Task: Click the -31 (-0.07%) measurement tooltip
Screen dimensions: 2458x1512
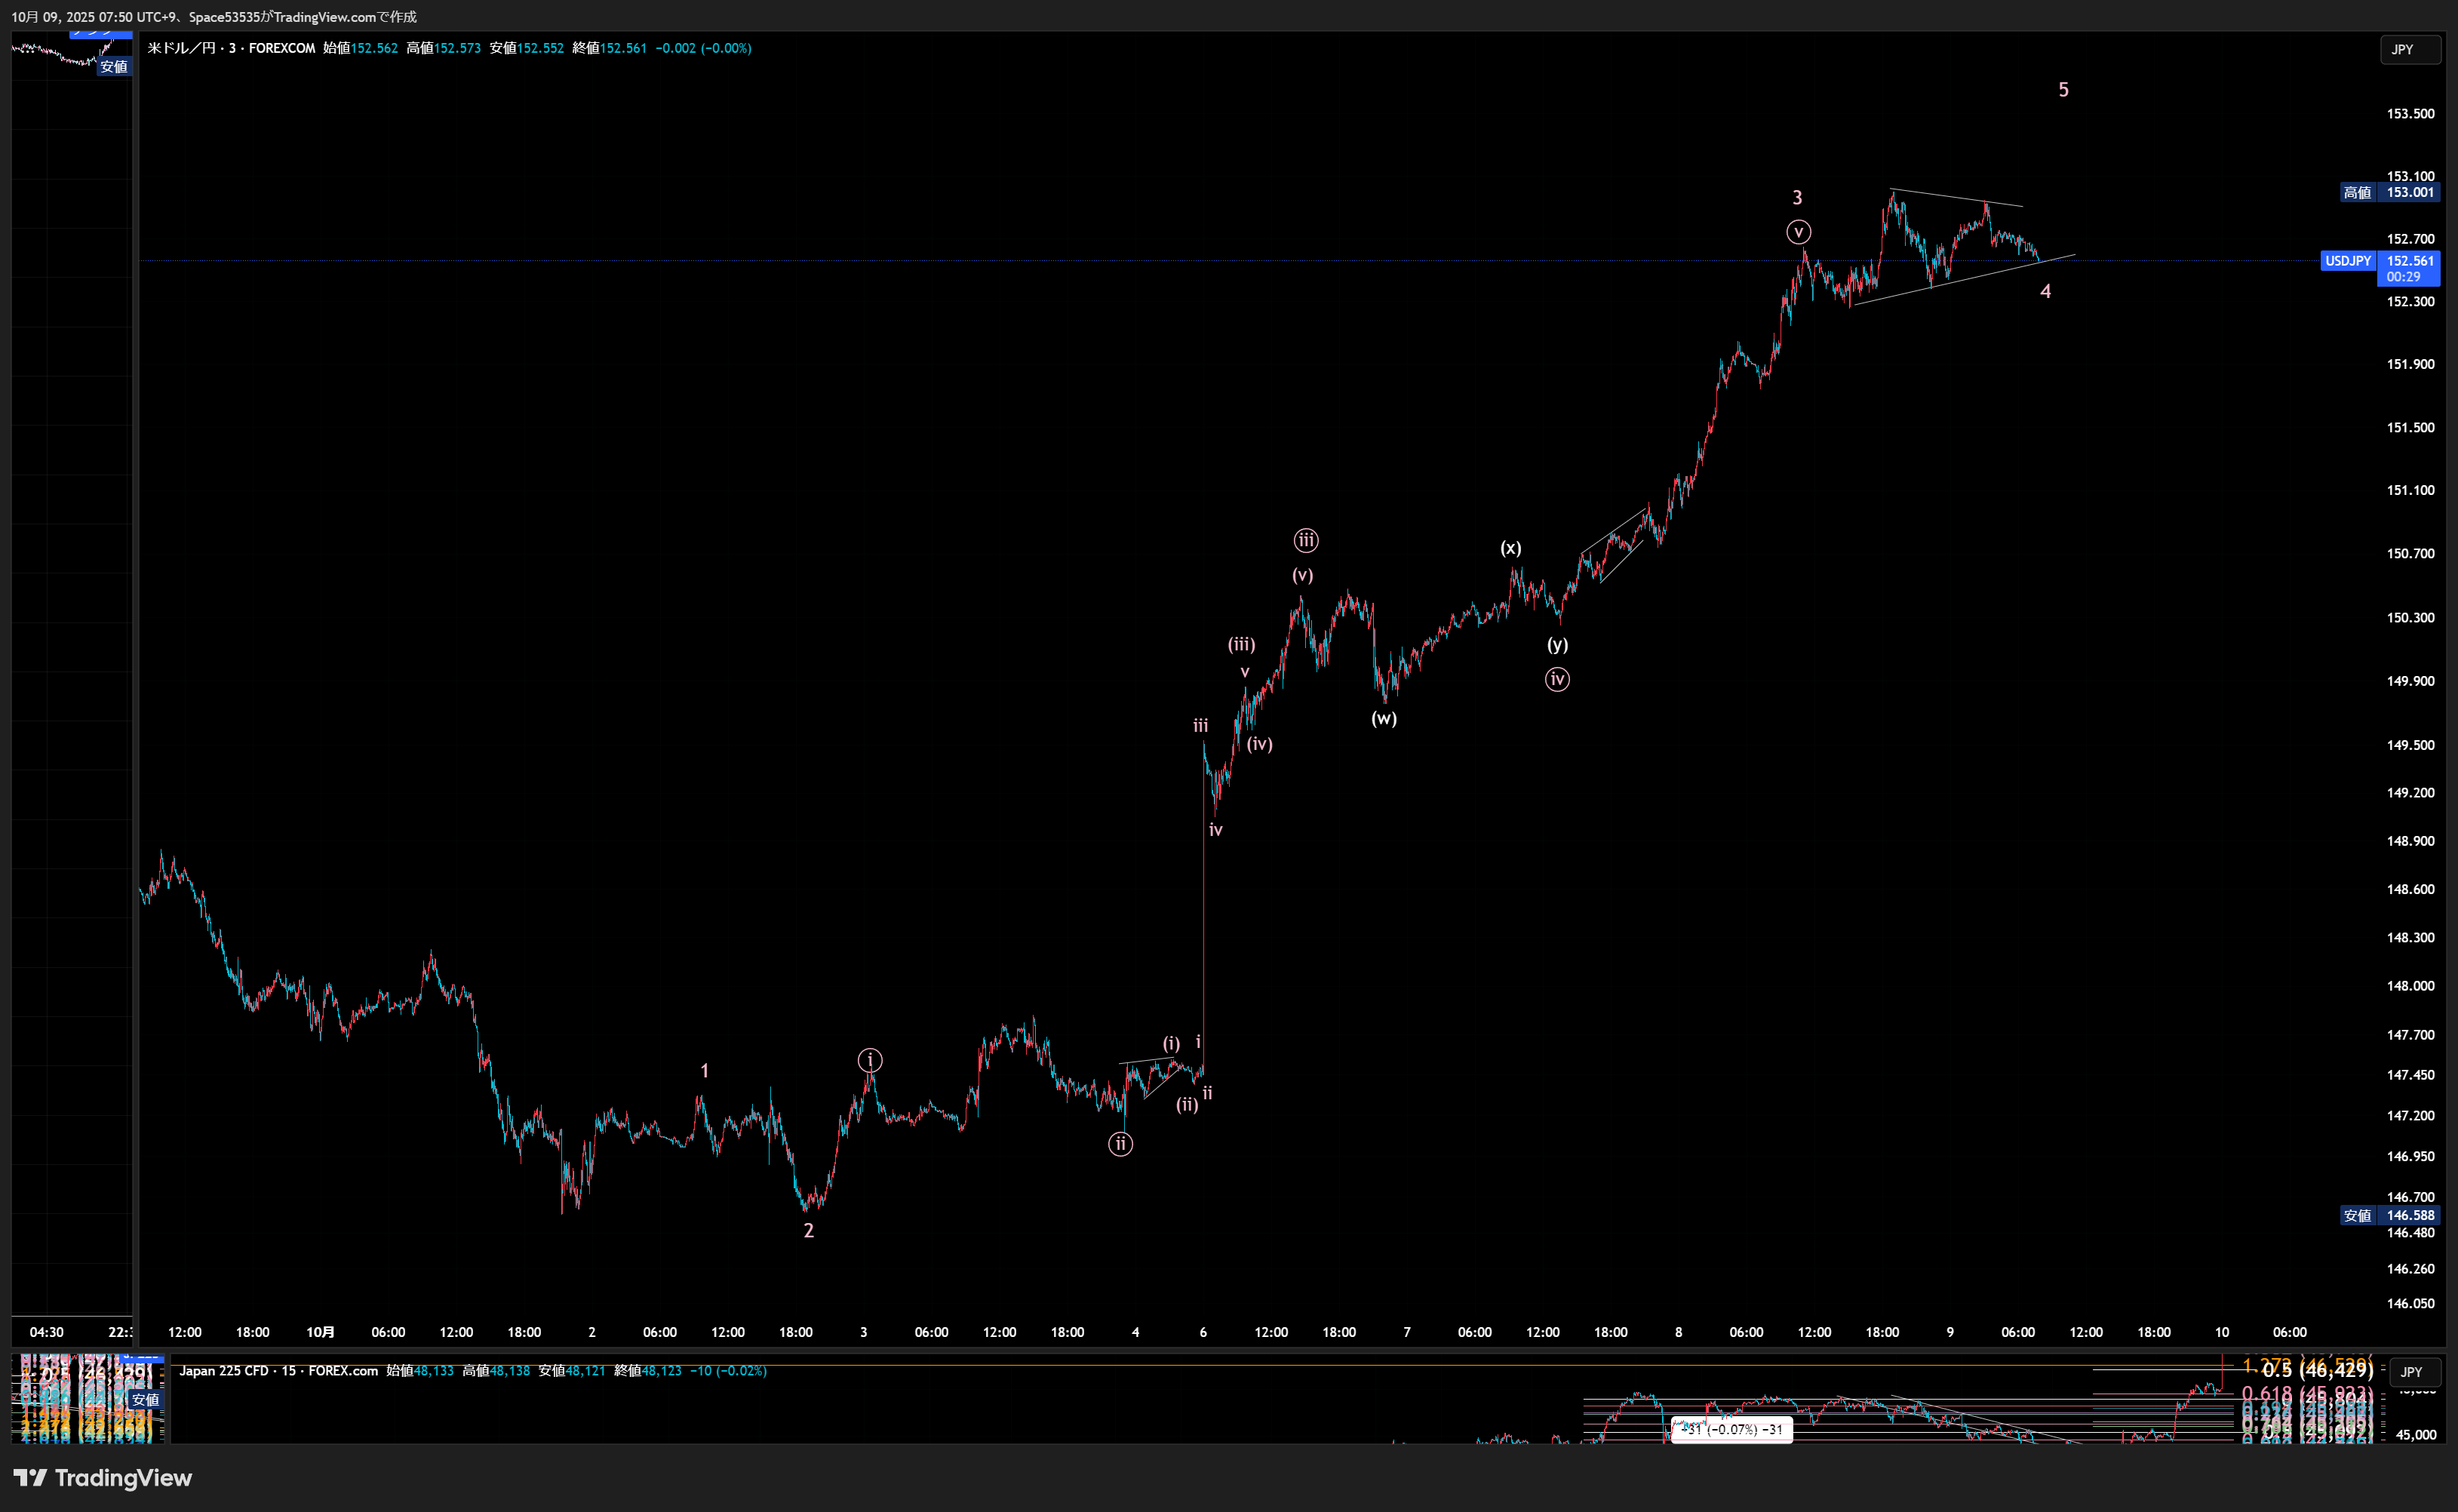Action: pos(1732,1429)
